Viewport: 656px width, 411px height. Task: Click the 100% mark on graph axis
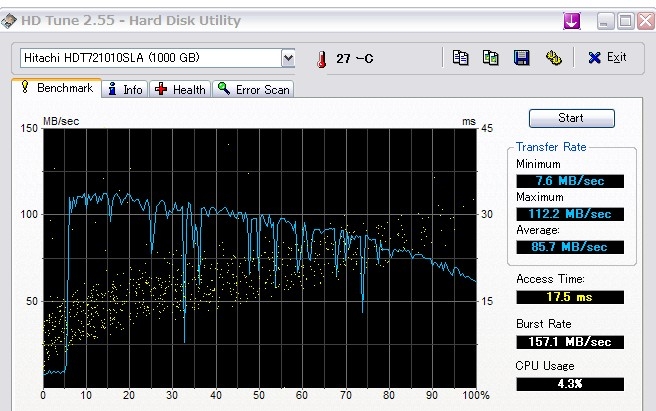click(476, 395)
